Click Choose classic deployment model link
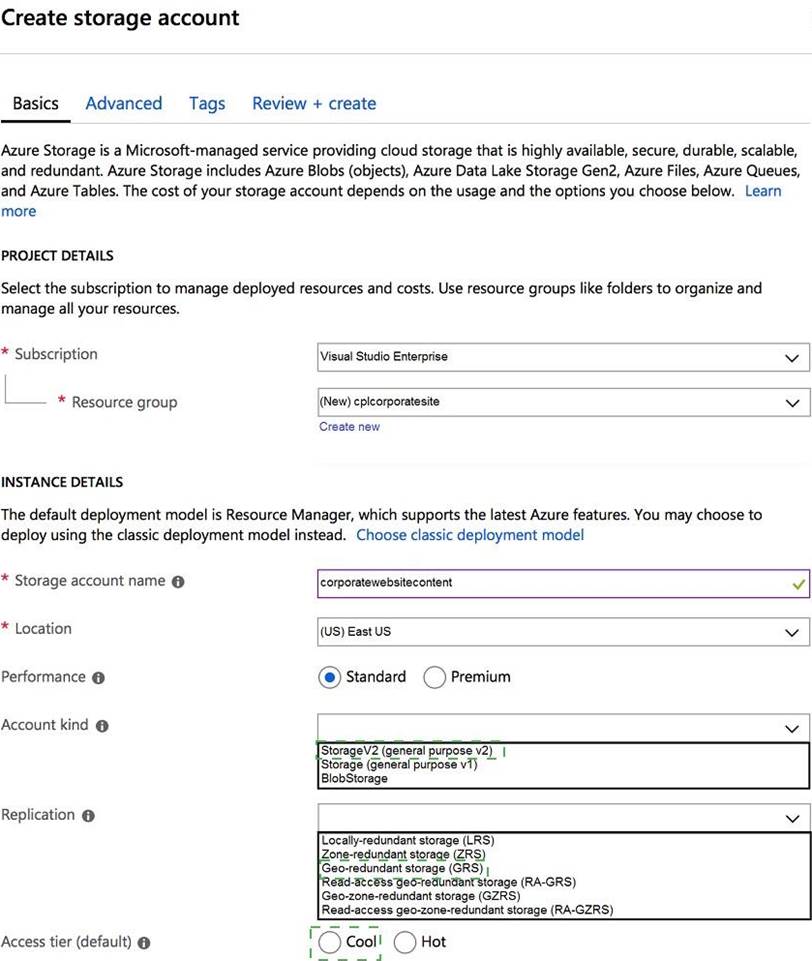Image resolution: width=812 pixels, height=961 pixels. pos(470,535)
